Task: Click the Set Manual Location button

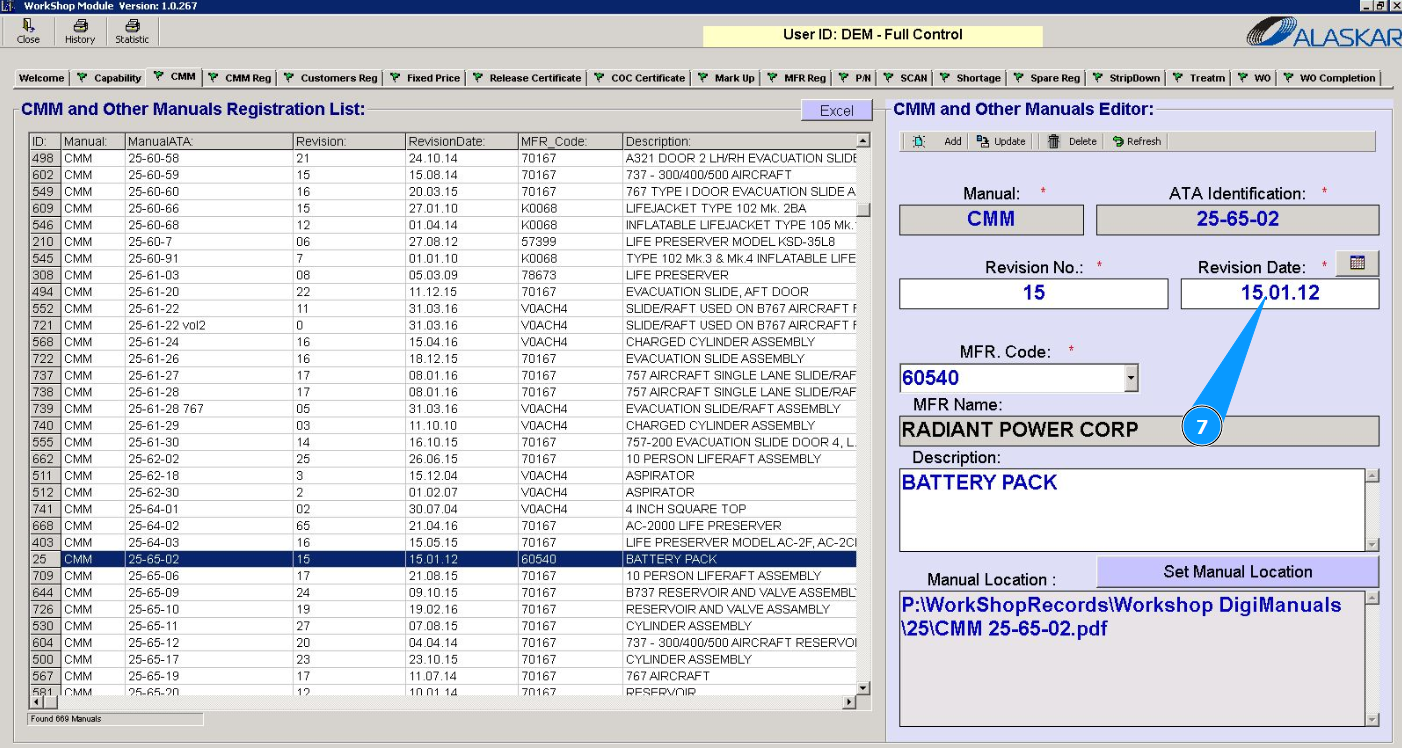Action: click(1237, 572)
